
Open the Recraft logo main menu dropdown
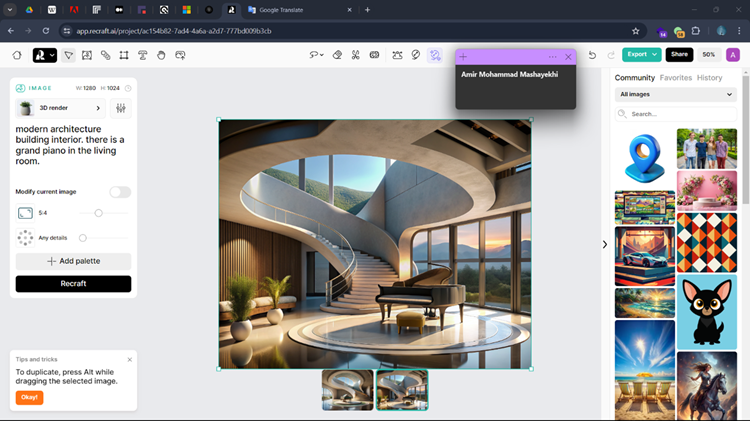44,55
